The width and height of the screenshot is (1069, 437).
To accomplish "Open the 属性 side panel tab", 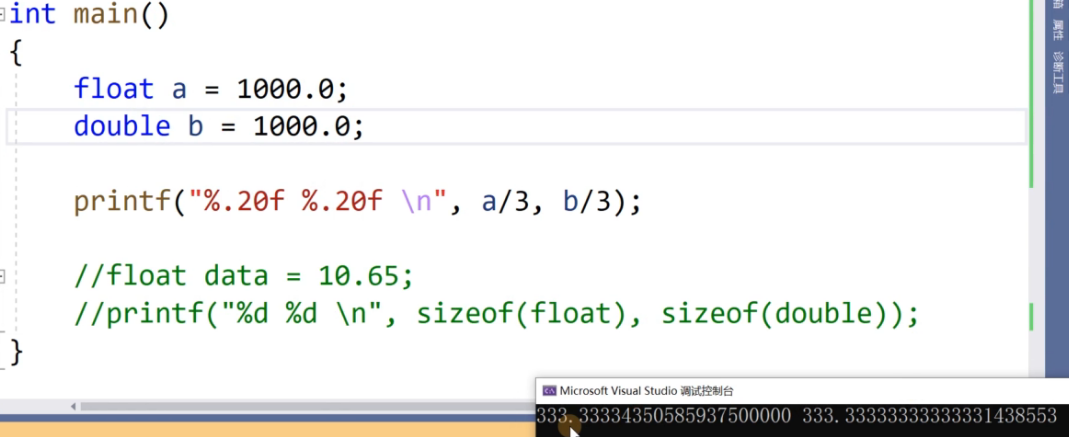I will [1057, 30].
